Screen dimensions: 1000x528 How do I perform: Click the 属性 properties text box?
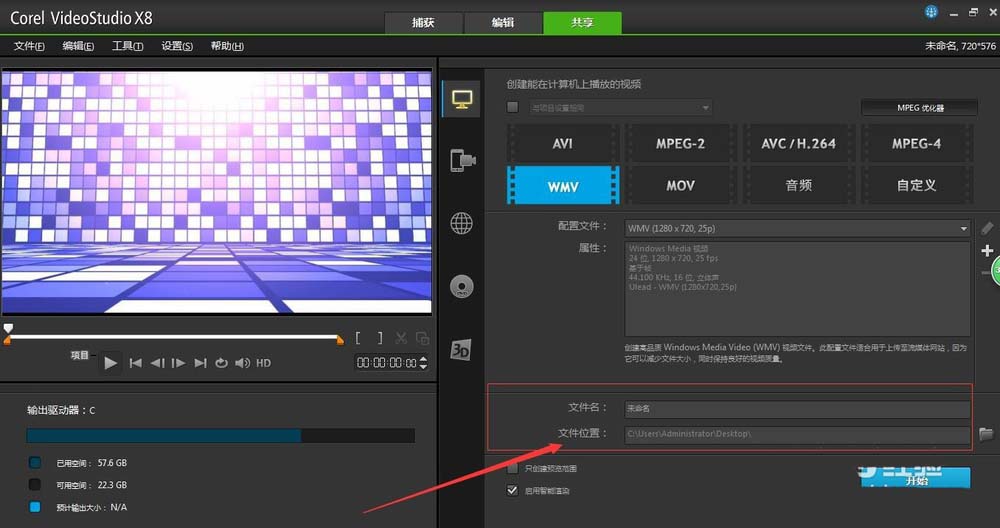[x=797, y=289]
